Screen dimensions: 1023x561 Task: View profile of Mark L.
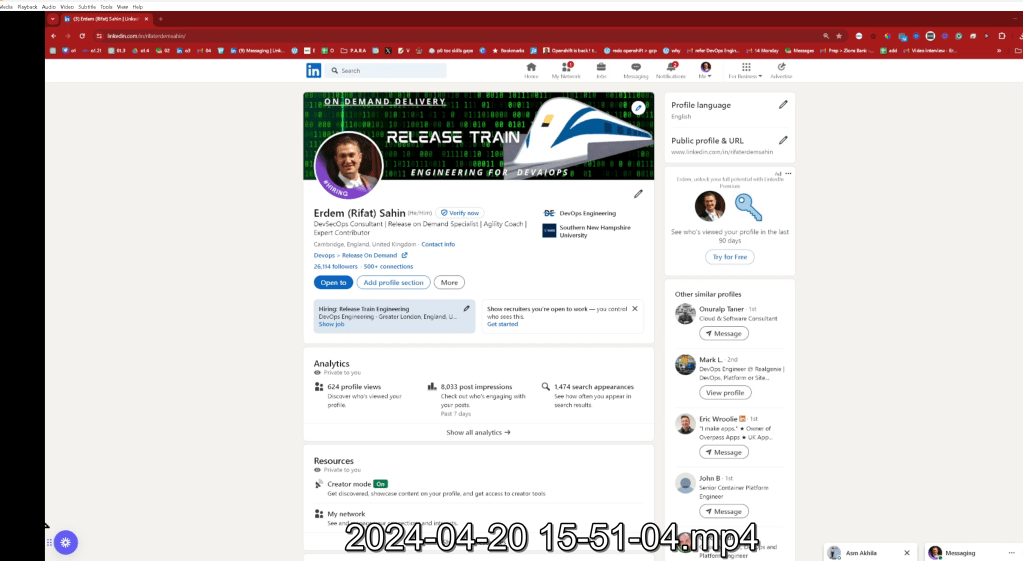[725, 393]
